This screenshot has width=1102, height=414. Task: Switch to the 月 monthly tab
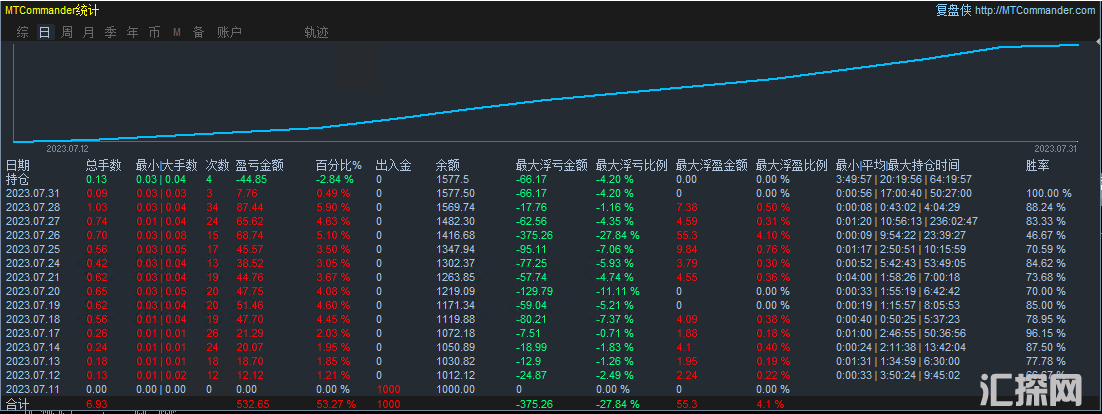(x=88, y=32)
